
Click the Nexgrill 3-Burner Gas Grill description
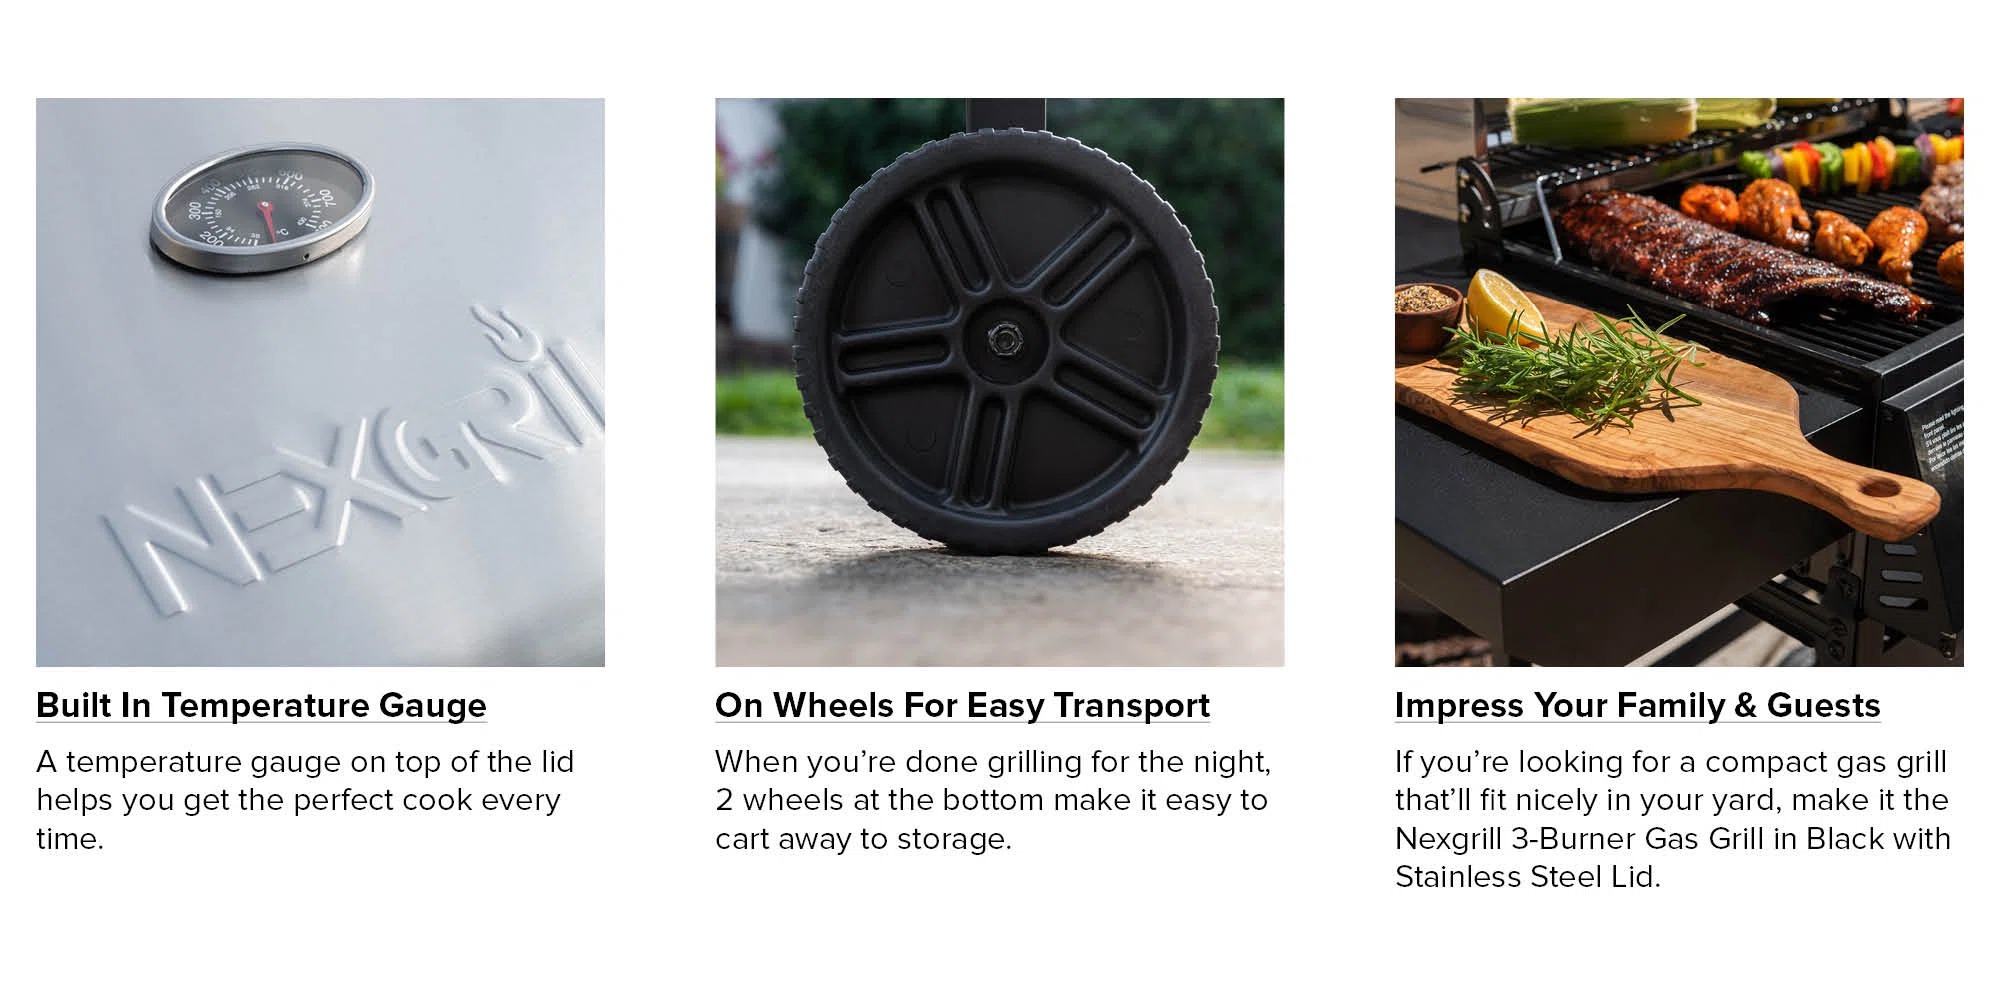click(1672, 819)
